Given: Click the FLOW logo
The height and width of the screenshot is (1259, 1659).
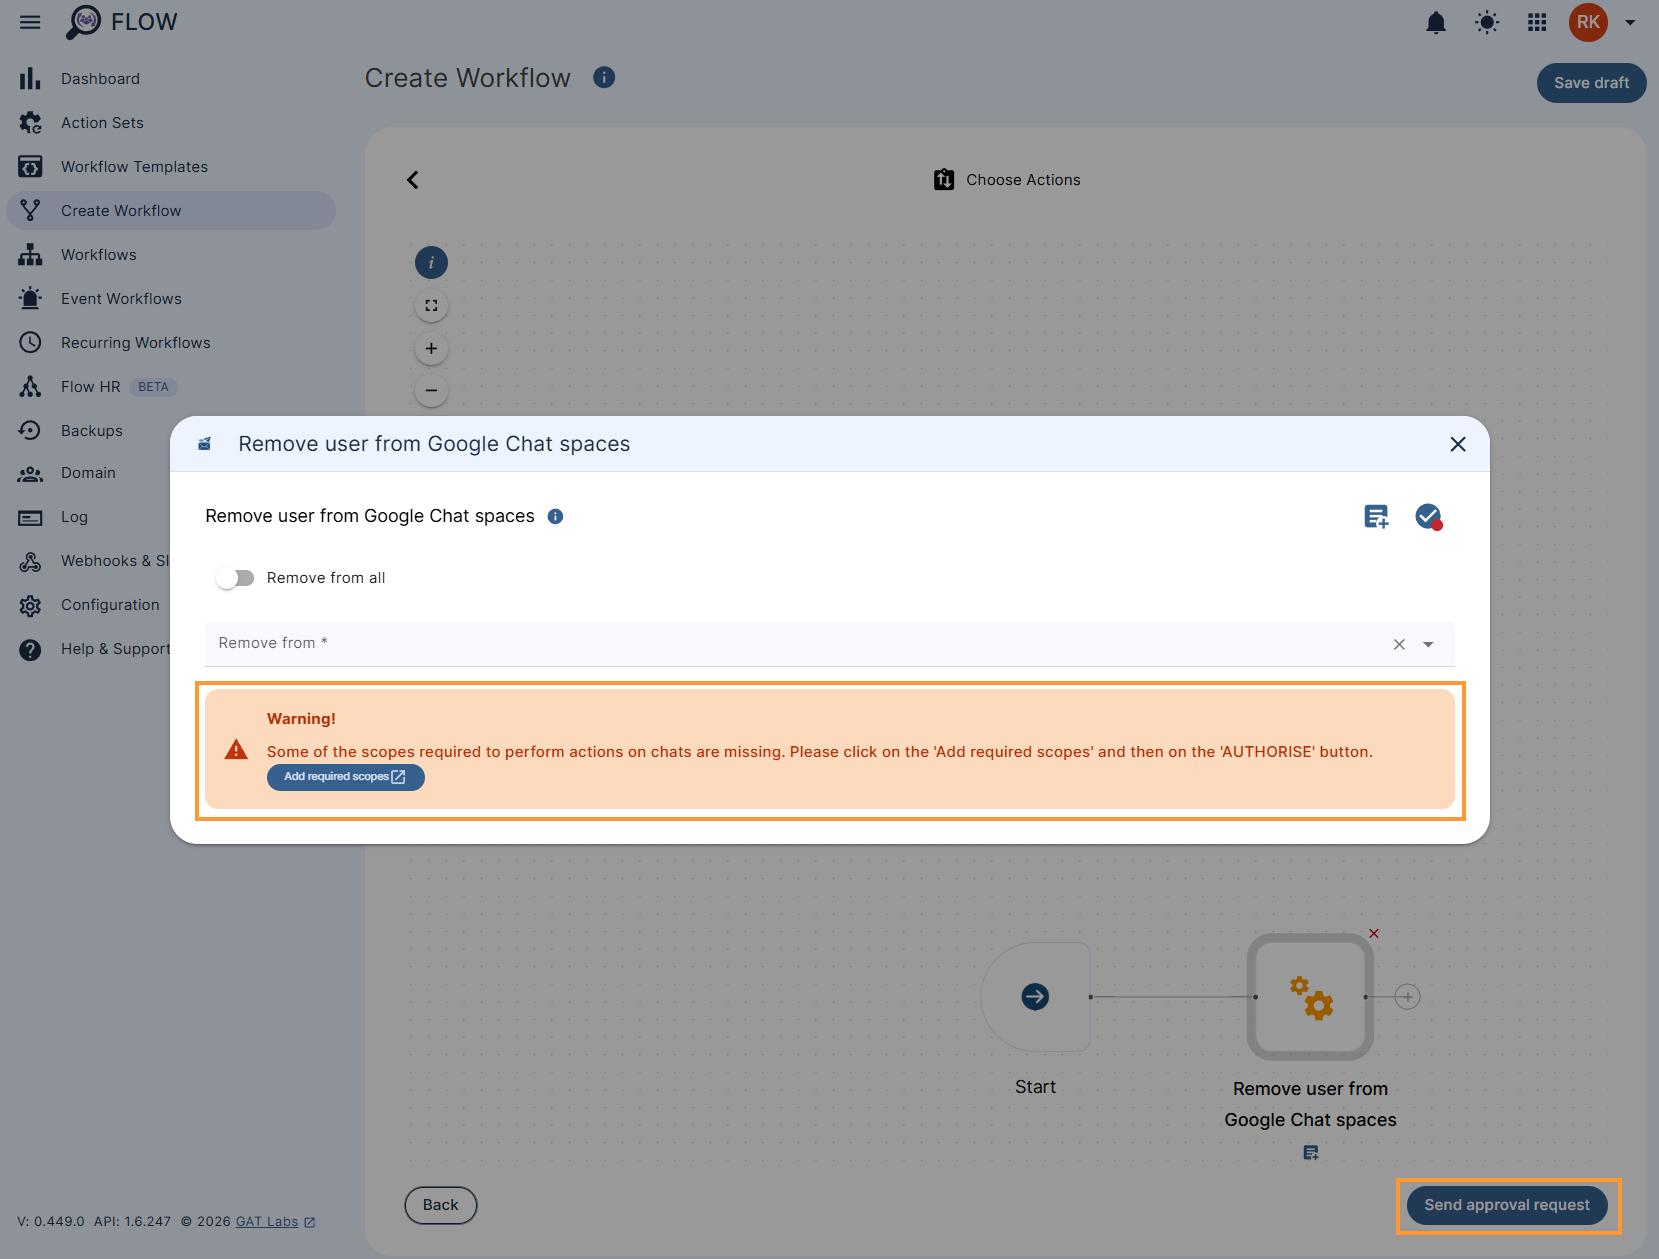Looking at the screenshot, I should click(121, 22).
